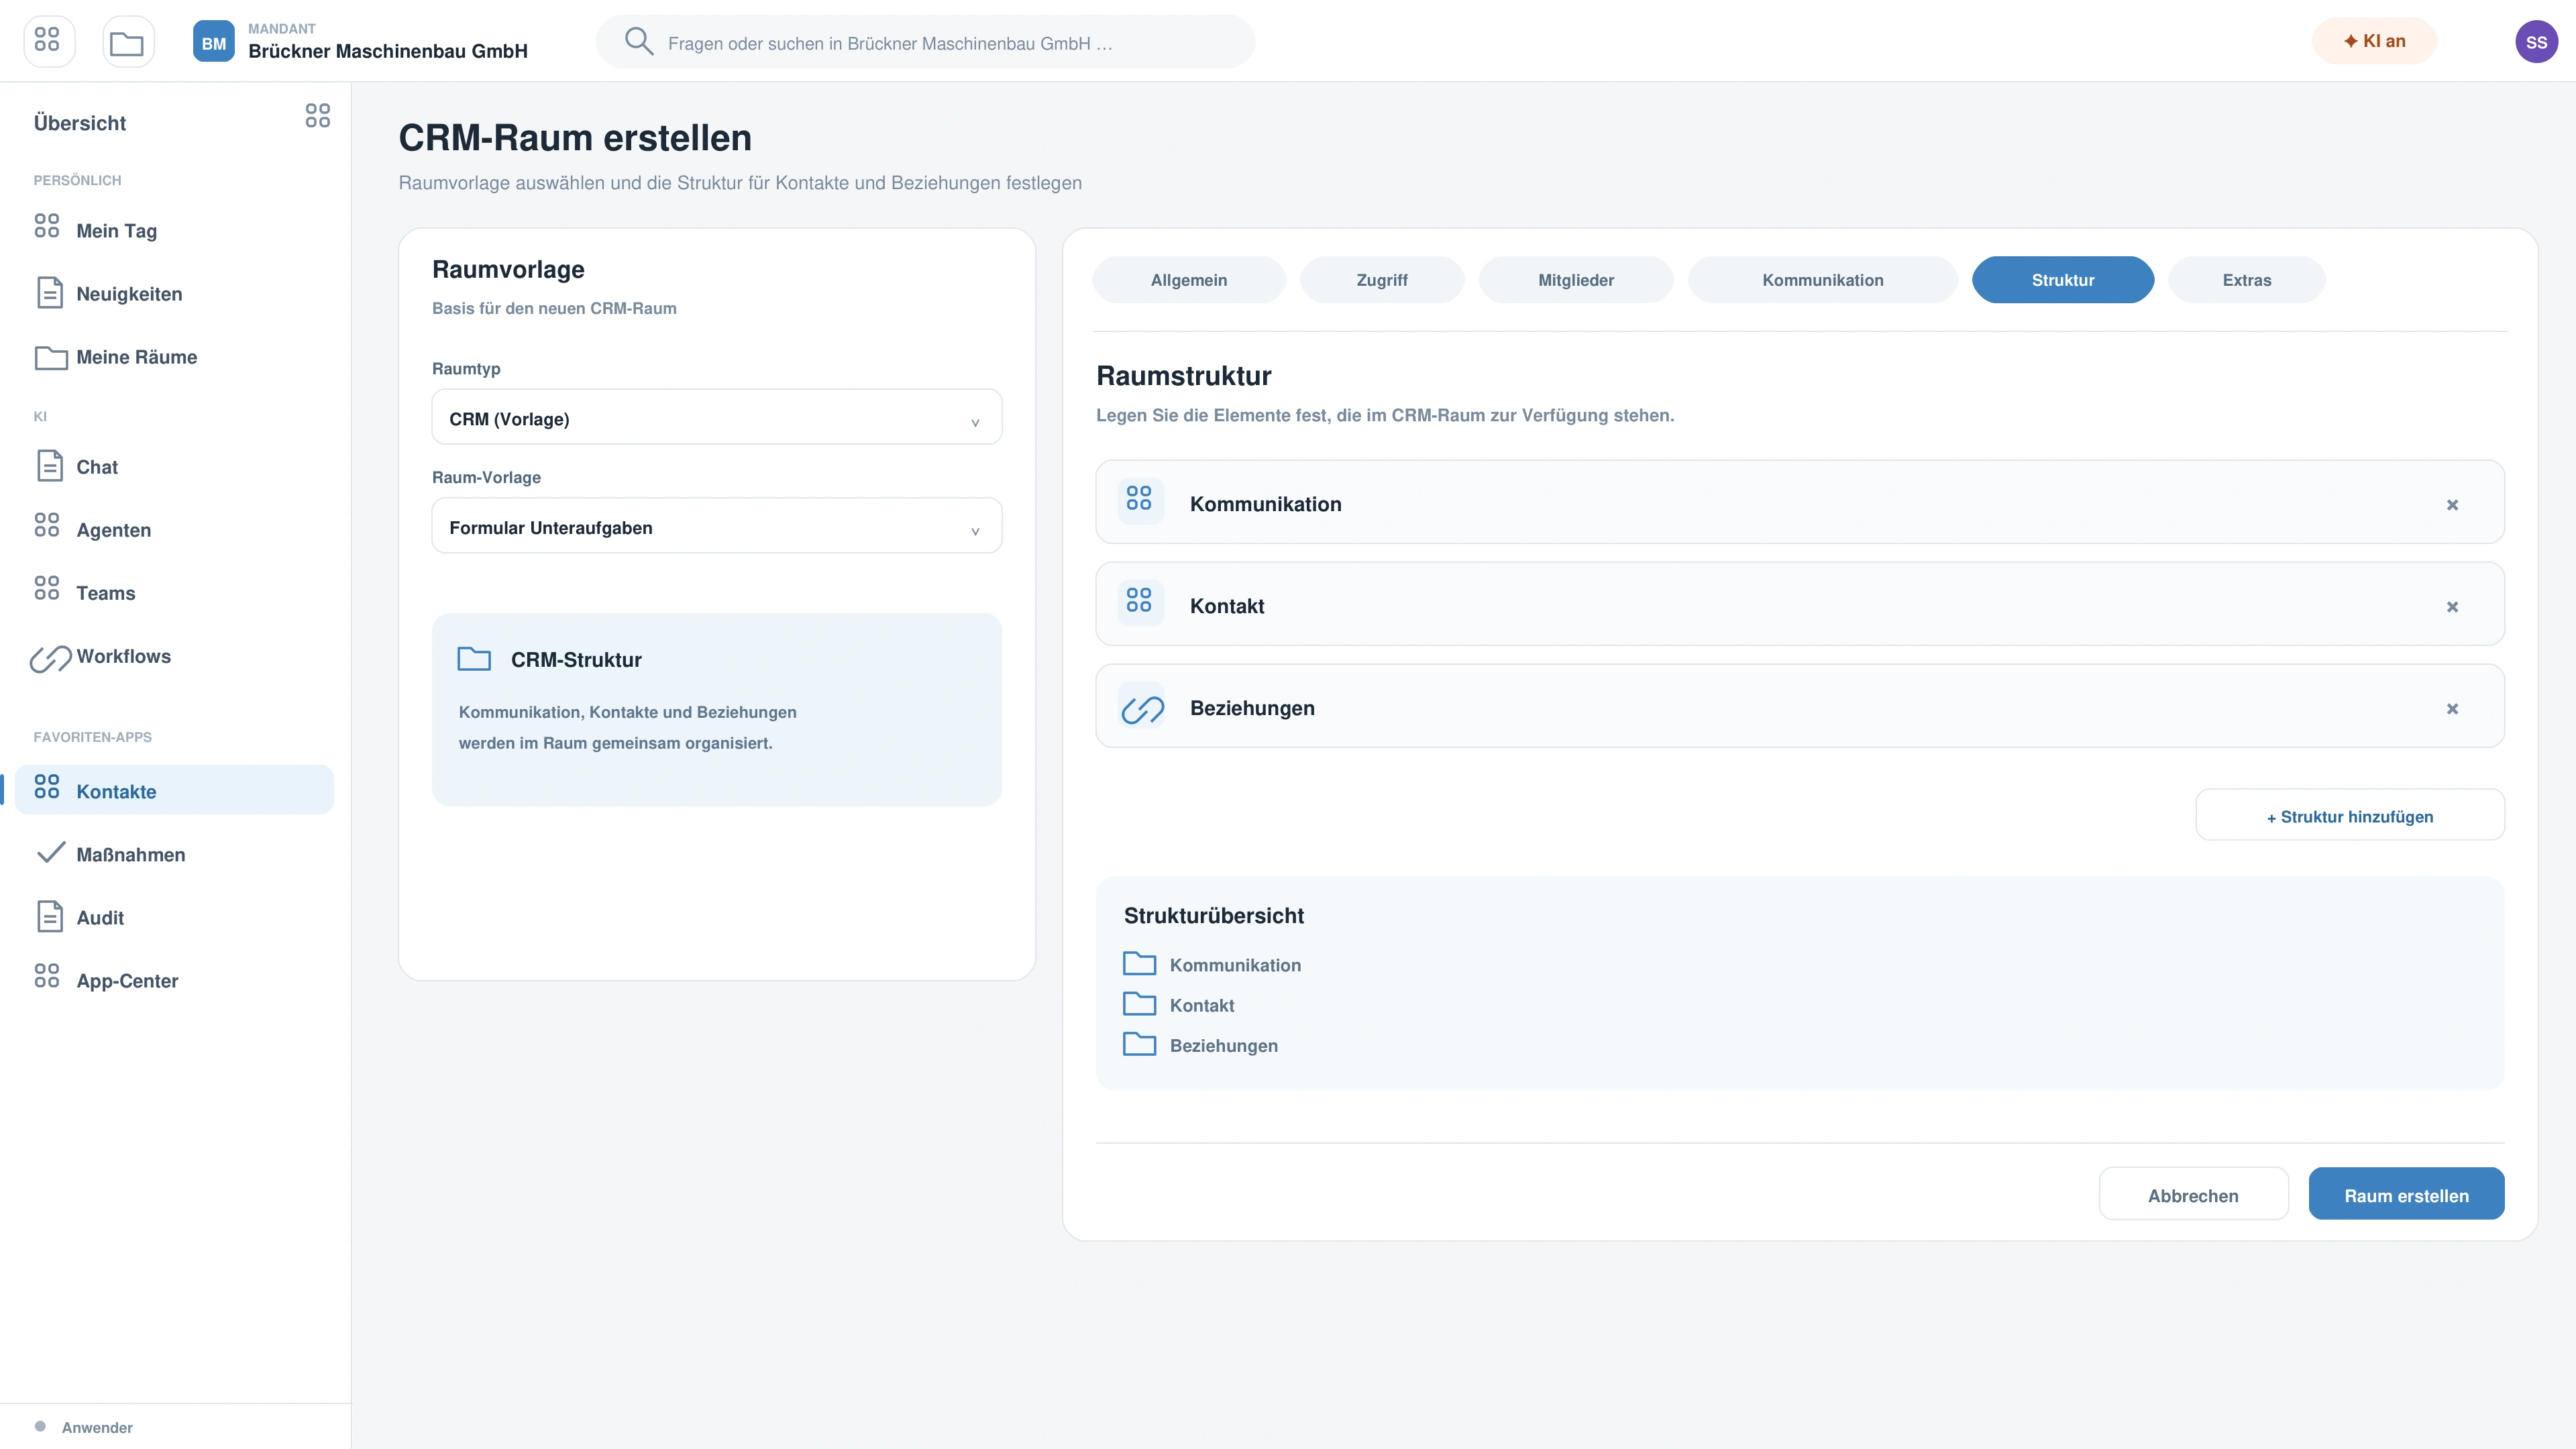Click the grid icon beside Übersicht
This screenshot has width=2576, height=1449.
pos(317,115)
